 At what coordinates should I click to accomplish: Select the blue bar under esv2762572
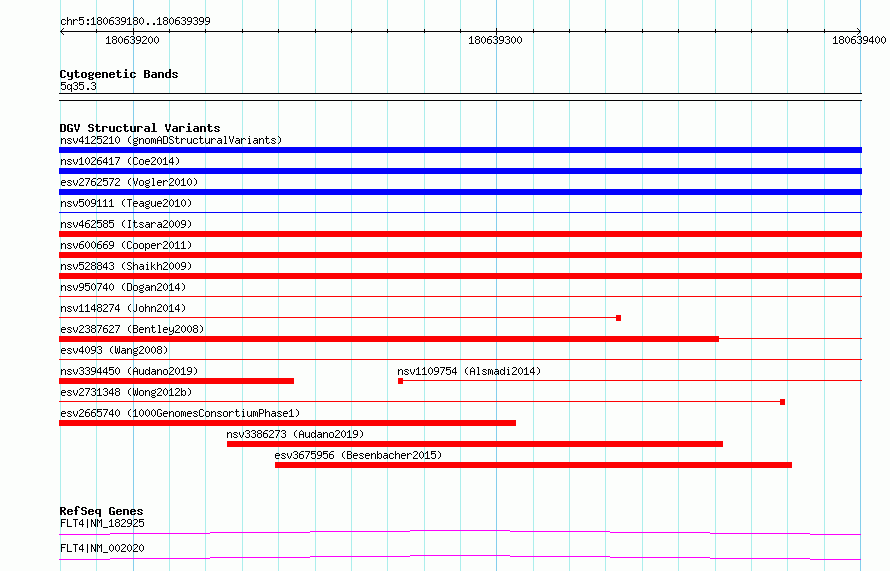click(x=460, y=192)
